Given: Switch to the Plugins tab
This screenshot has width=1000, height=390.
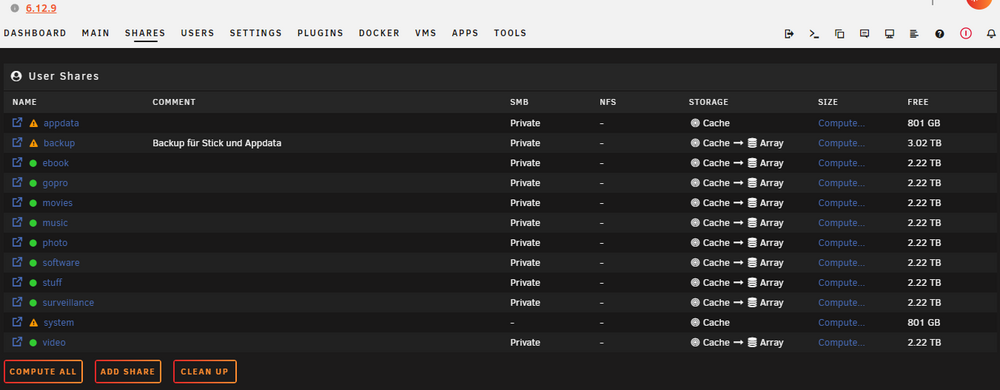Looking at the screenshot, I should (x=320, y=33).
